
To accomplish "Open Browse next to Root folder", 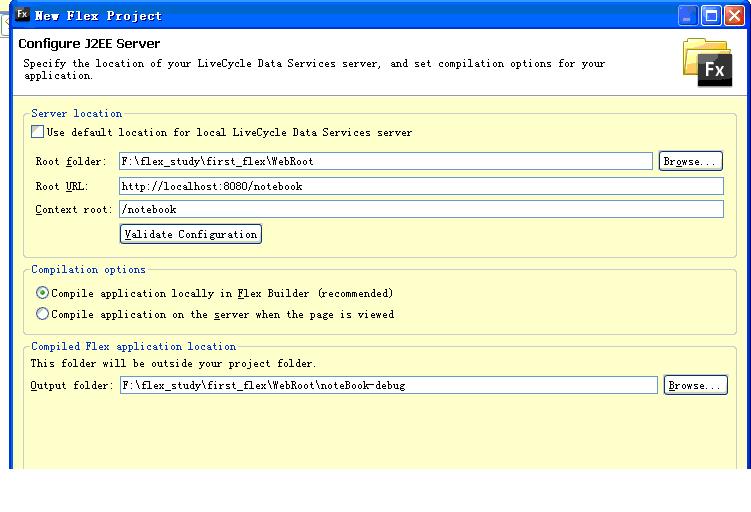I will (x=690, y=161).
